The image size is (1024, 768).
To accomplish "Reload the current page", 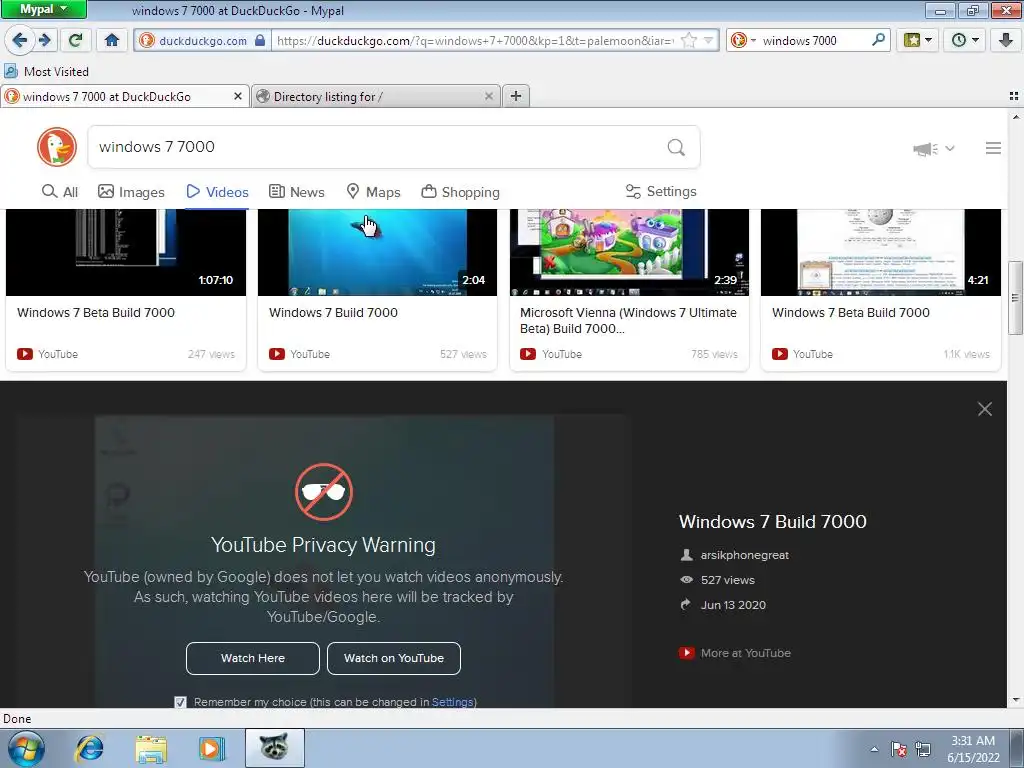I will pyautogui.click(x=76, y=40).
